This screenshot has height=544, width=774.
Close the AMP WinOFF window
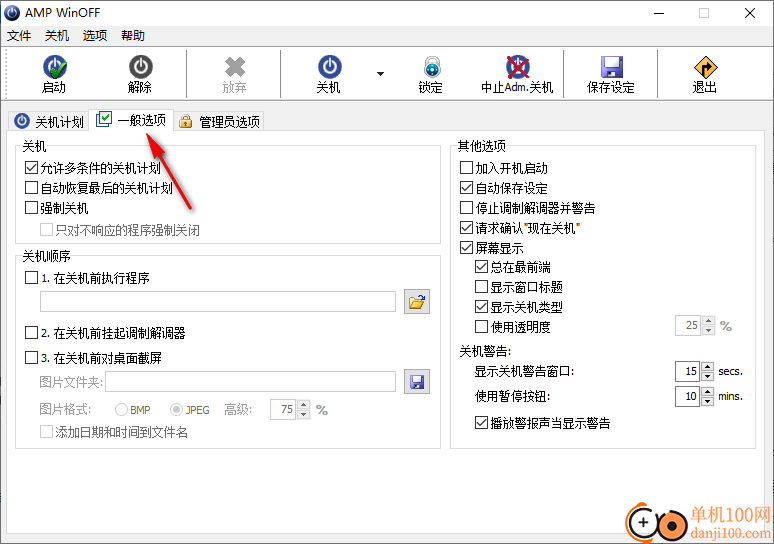click(750, 13)
